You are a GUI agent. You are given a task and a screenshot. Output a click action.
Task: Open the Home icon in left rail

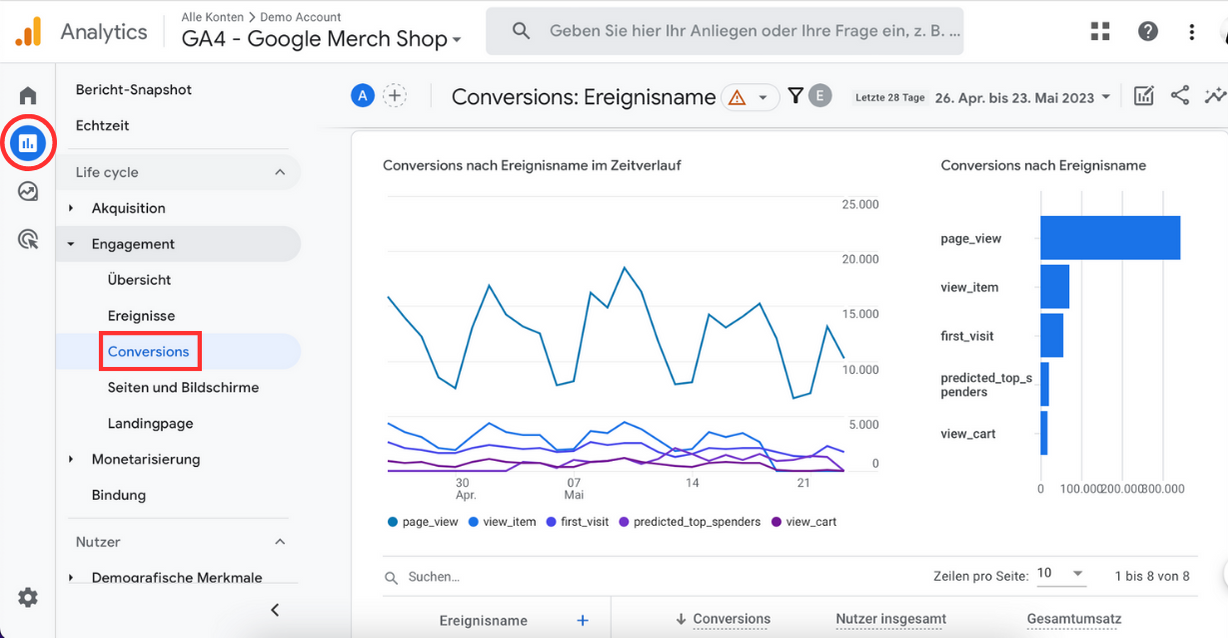28,96
